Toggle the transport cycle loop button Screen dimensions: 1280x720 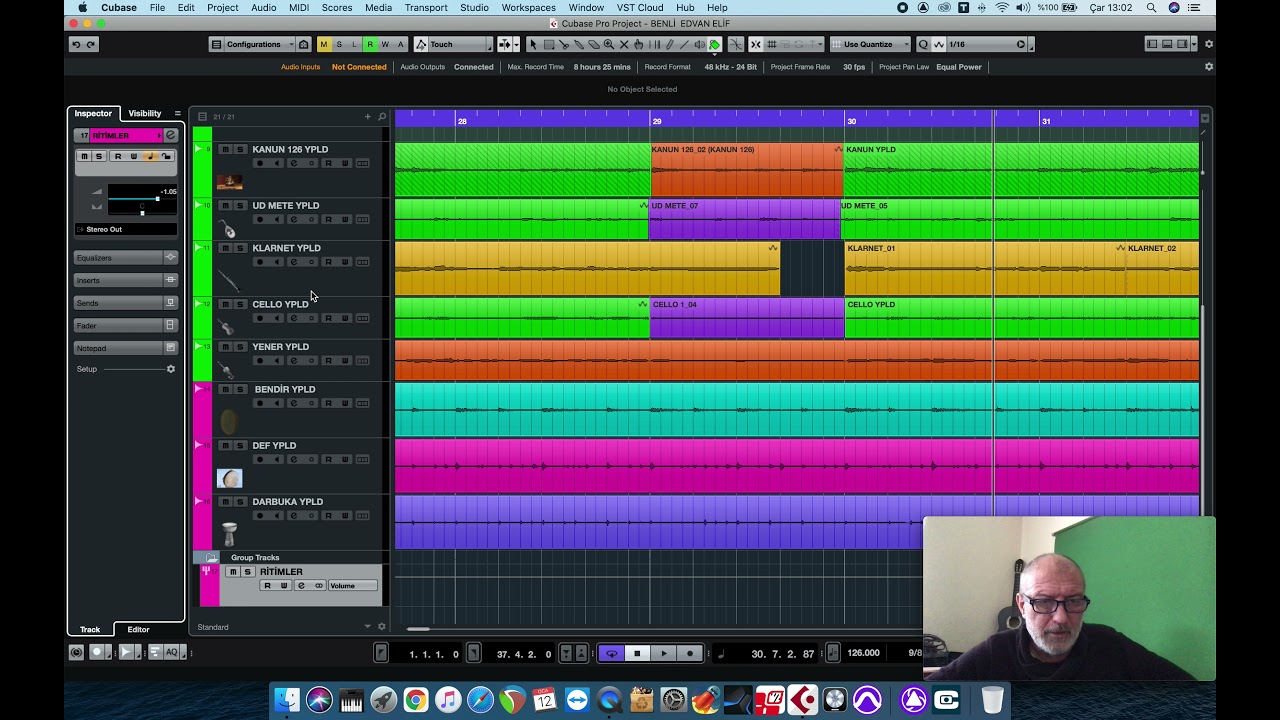click(611, 654)
